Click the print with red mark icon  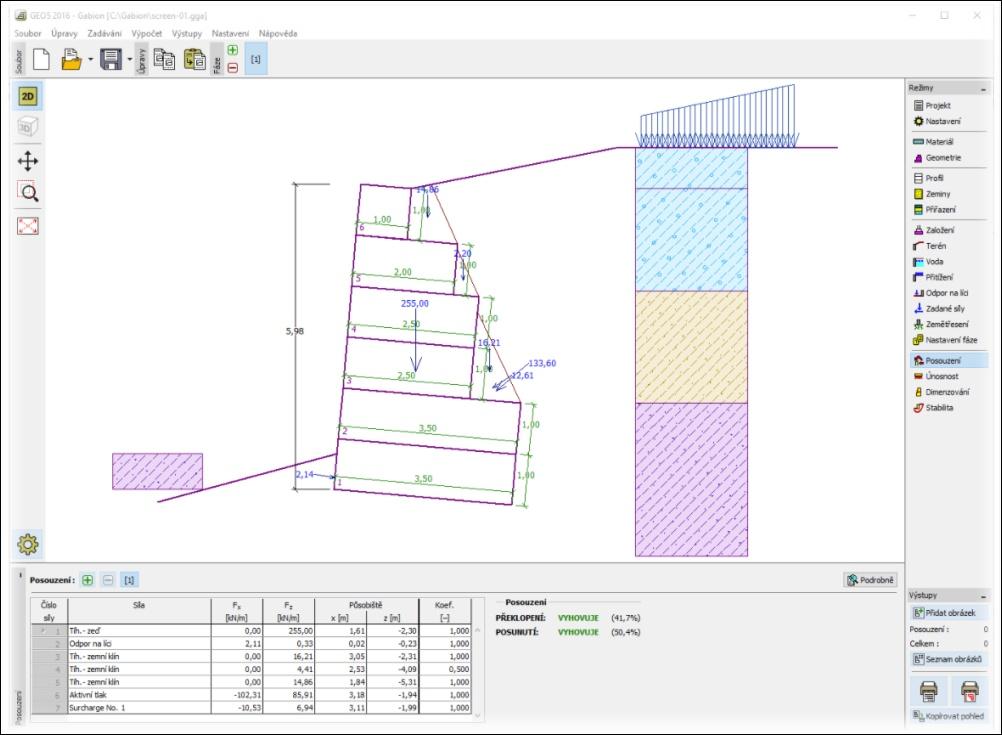coord(969,691)
